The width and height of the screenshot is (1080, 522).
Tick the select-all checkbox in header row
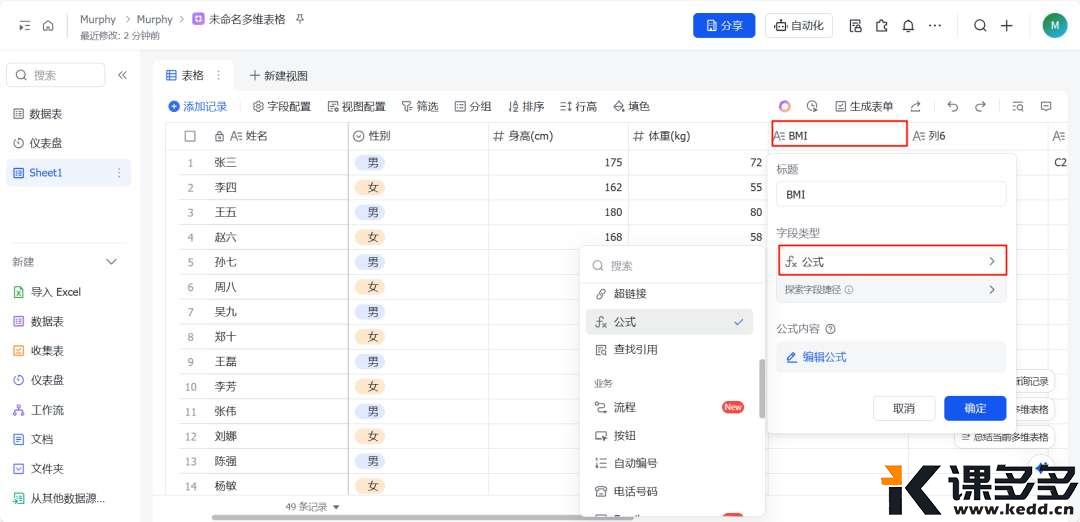coord(190,136)
